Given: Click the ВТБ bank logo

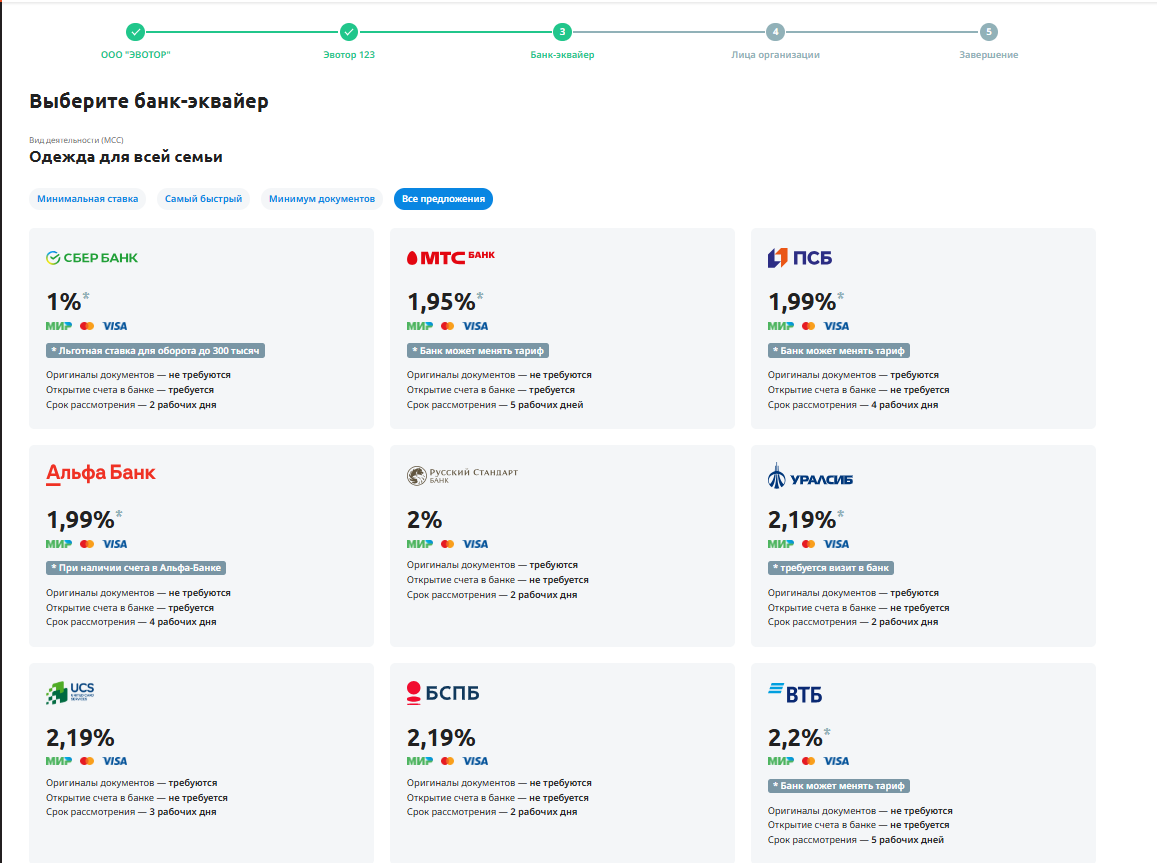Looking at the screenshot, I should pos(795,694).
